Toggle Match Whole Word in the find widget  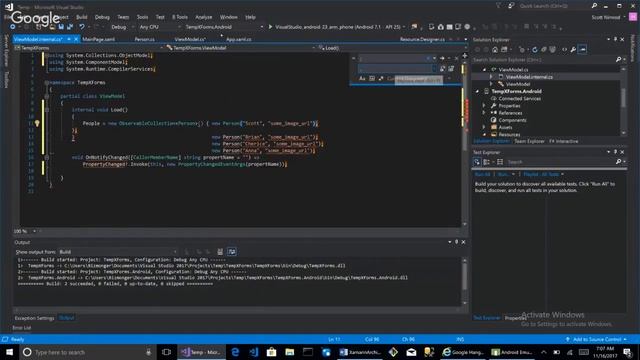click(372, 78)
